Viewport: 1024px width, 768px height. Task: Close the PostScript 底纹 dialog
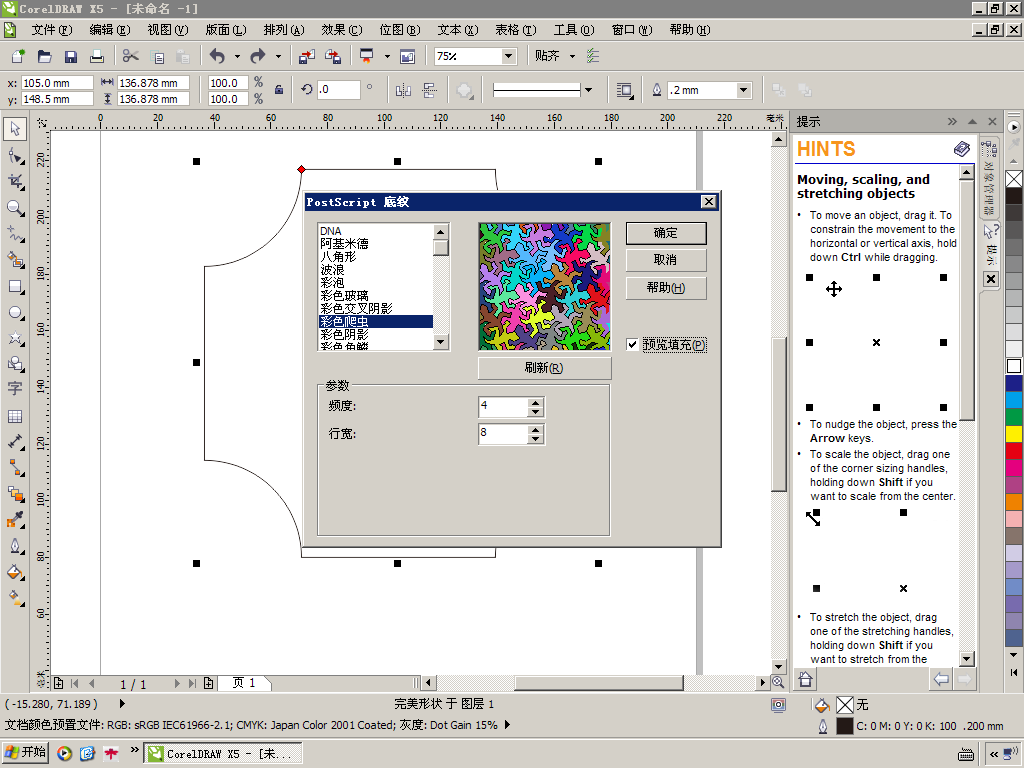coord(709,202)
